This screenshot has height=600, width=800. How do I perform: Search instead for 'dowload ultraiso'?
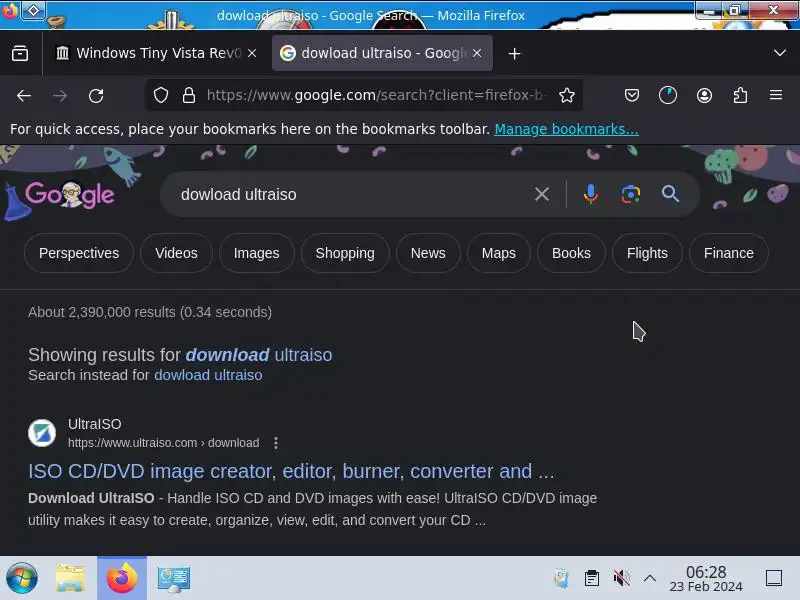click(x=208, y=375)
